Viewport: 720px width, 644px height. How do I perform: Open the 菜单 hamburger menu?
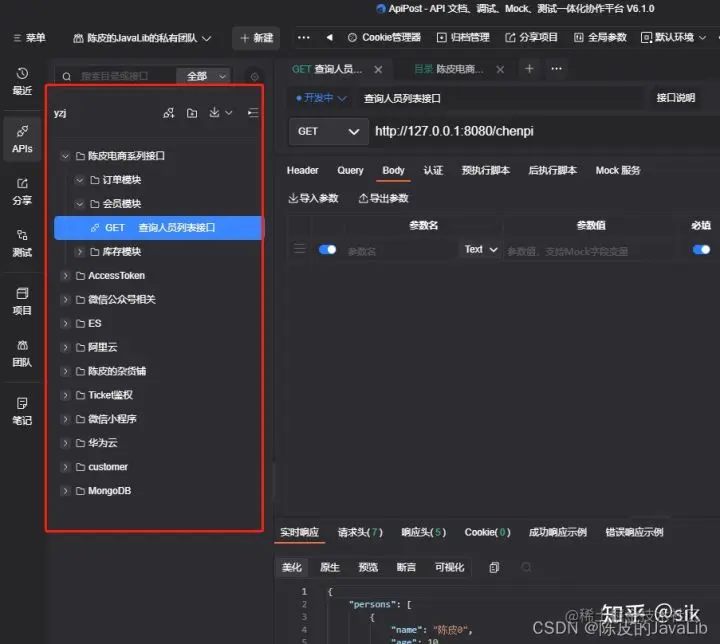[x=29, y=38]
